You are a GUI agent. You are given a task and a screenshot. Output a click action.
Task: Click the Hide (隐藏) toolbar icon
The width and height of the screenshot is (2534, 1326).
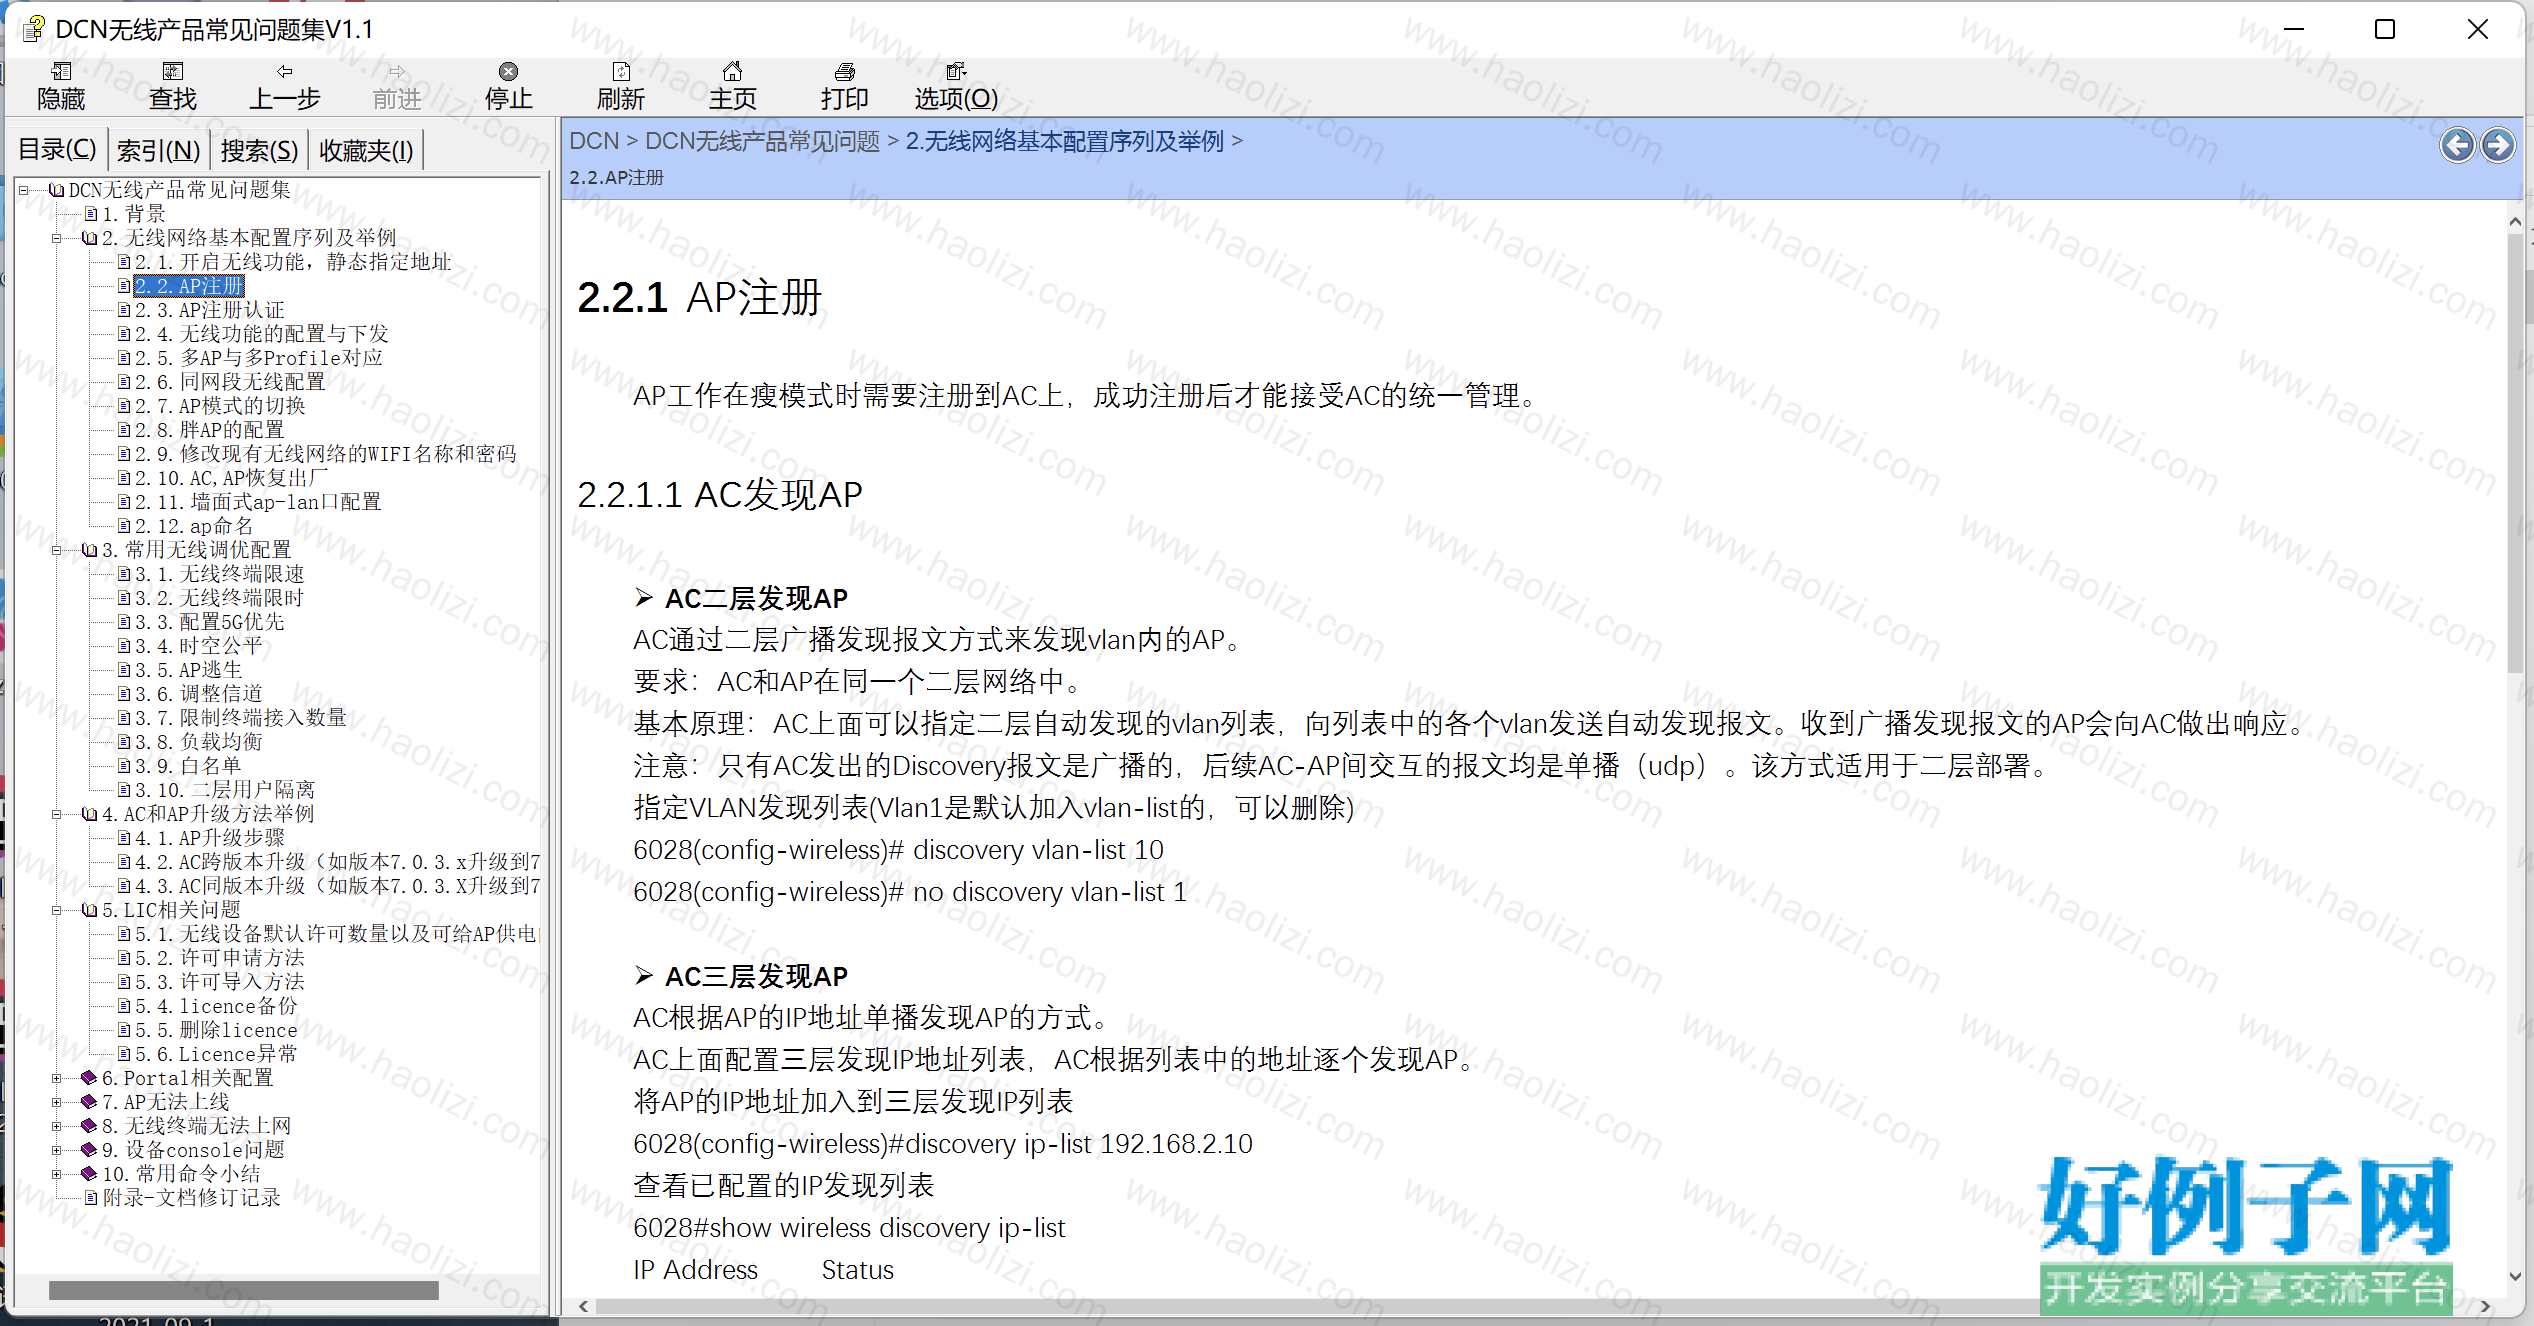pyautogui.click(x=62, y=71)
